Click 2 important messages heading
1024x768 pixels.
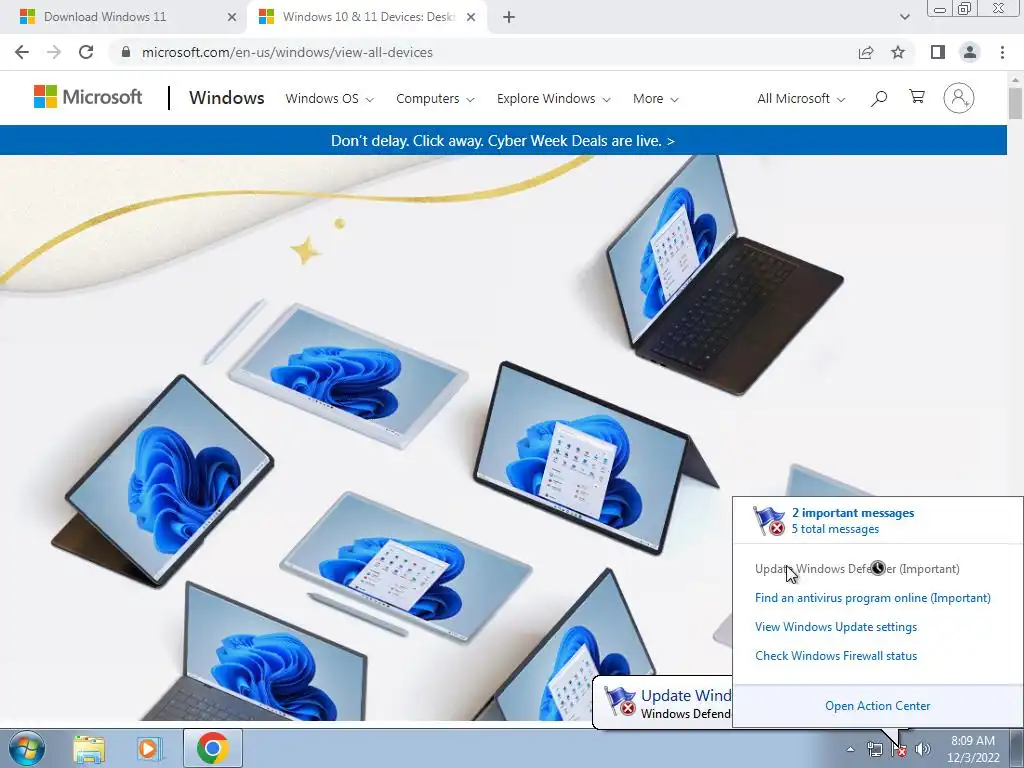[853, 513]
